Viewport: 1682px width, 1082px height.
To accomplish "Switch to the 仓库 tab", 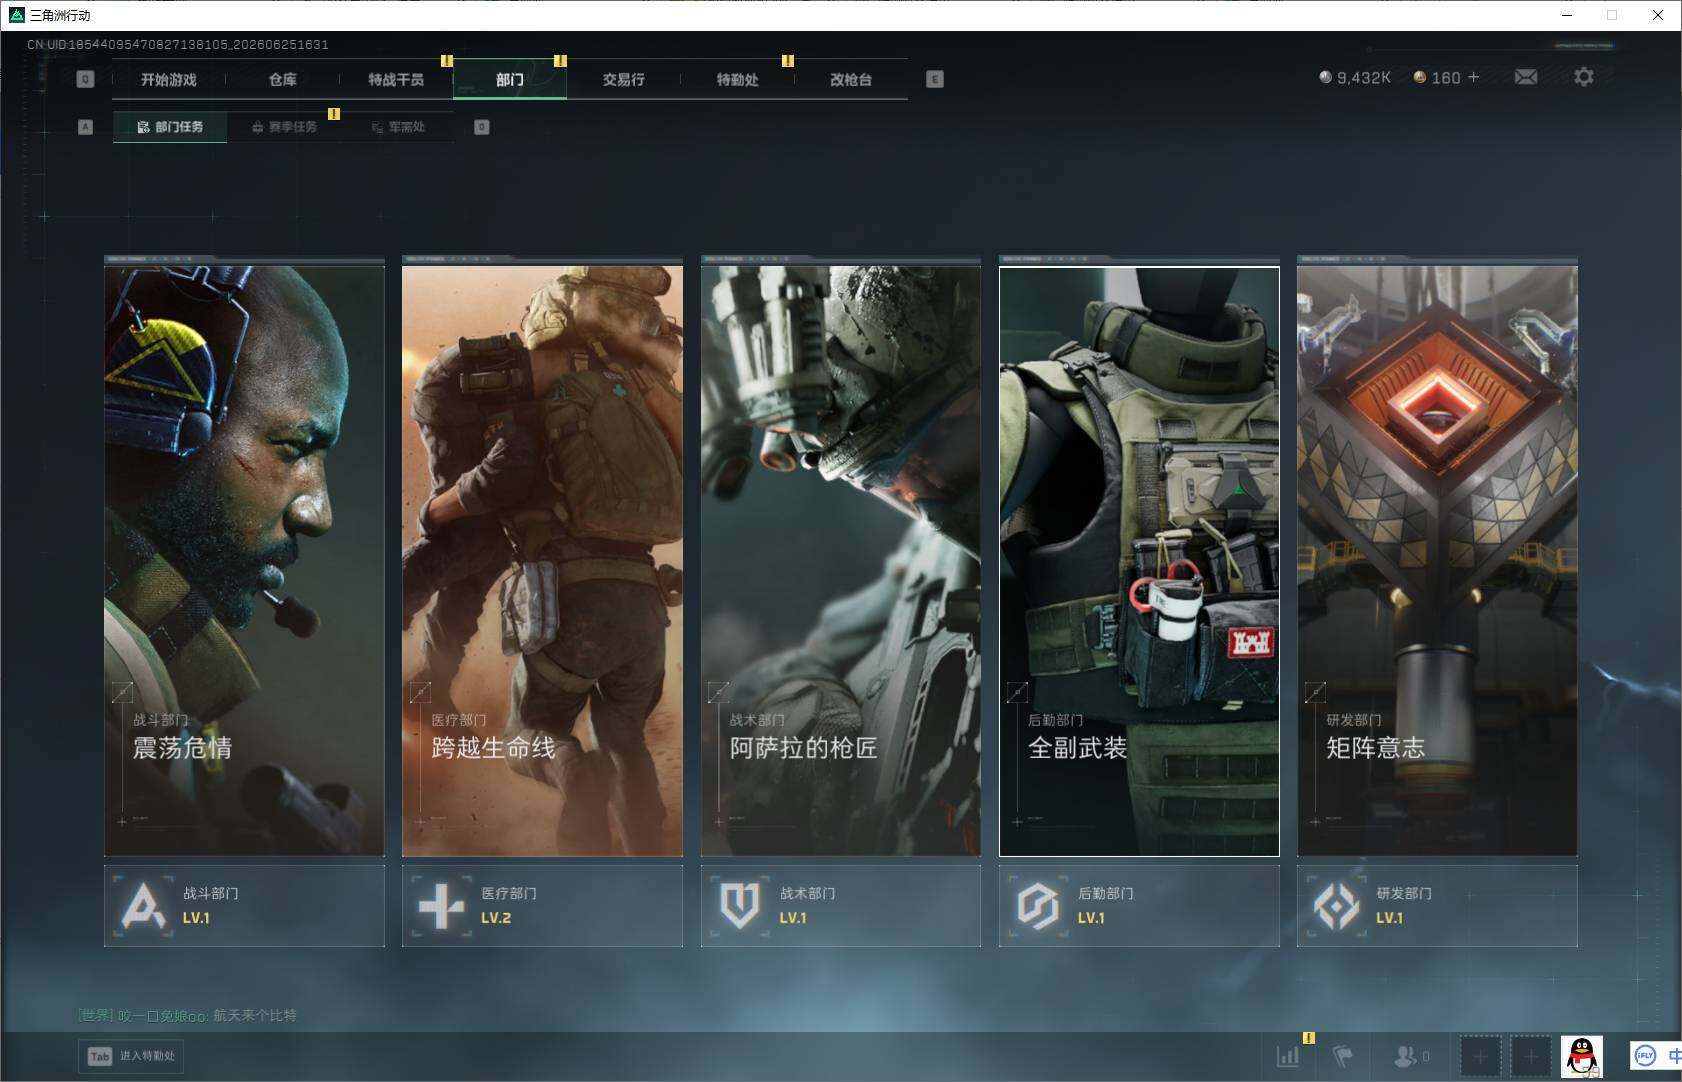I will pos(283,79).
